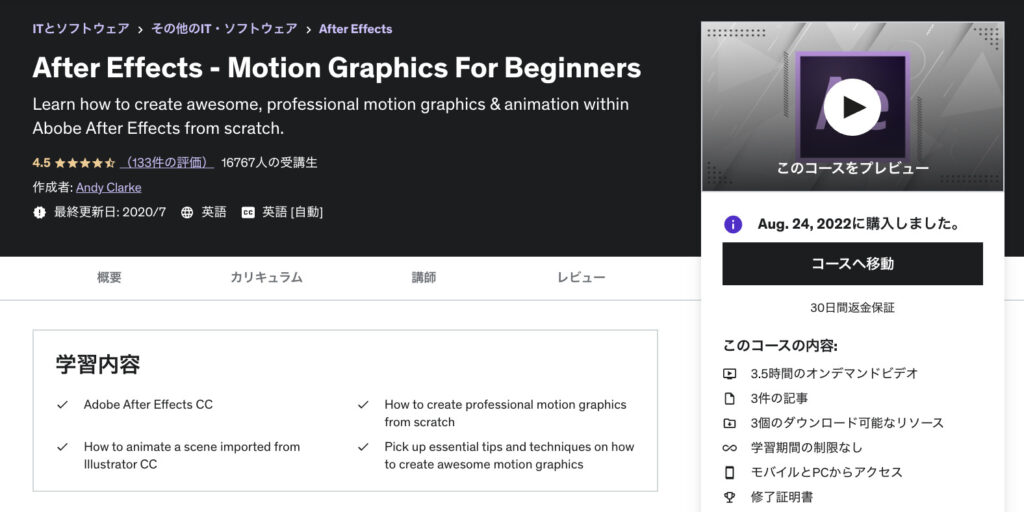Switch to the レビュー tab
This screenshot has width=1024, height=512.
coord(581,278)
